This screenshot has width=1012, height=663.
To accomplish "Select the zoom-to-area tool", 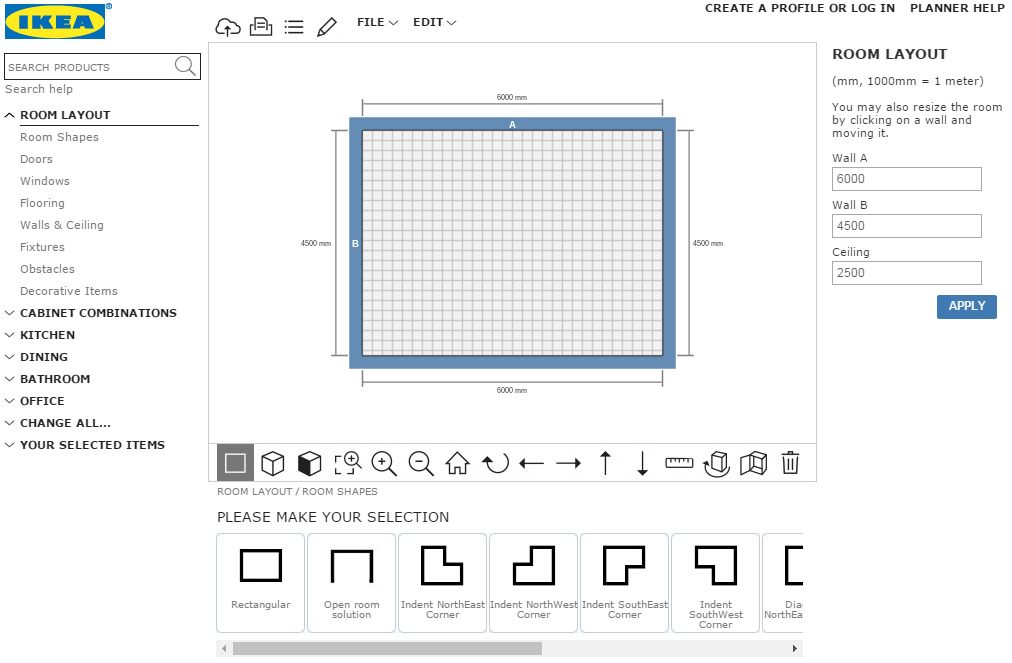I will pyautogui.click(x=347, y=463).
